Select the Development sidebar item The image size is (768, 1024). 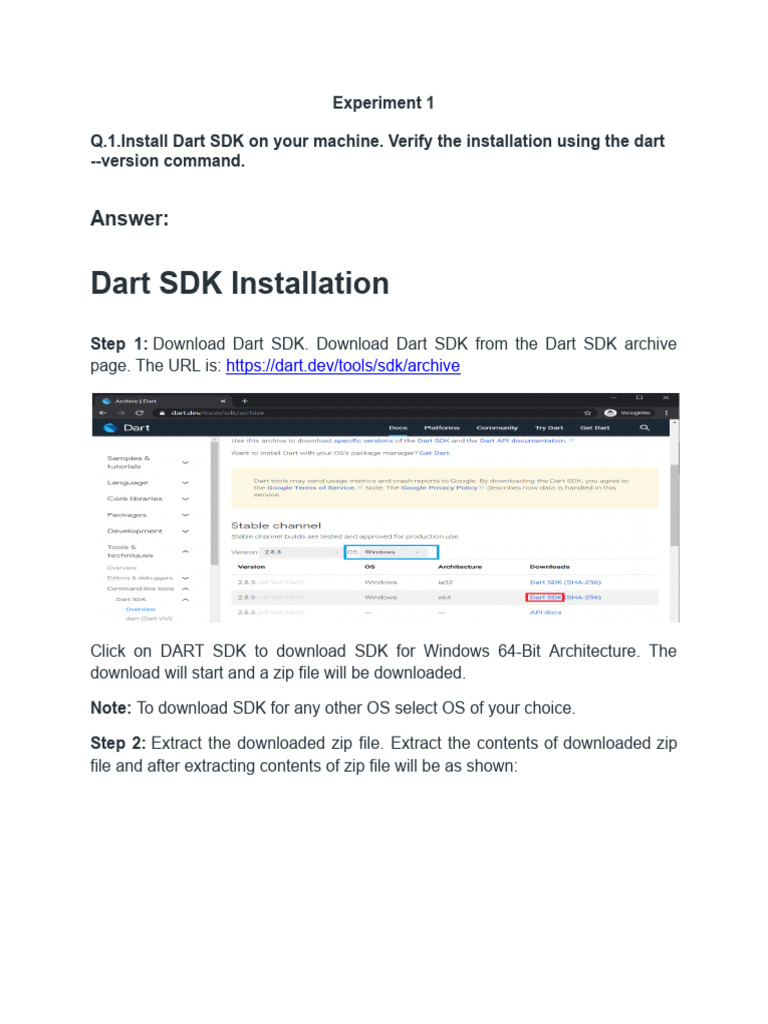coord(135,531)
